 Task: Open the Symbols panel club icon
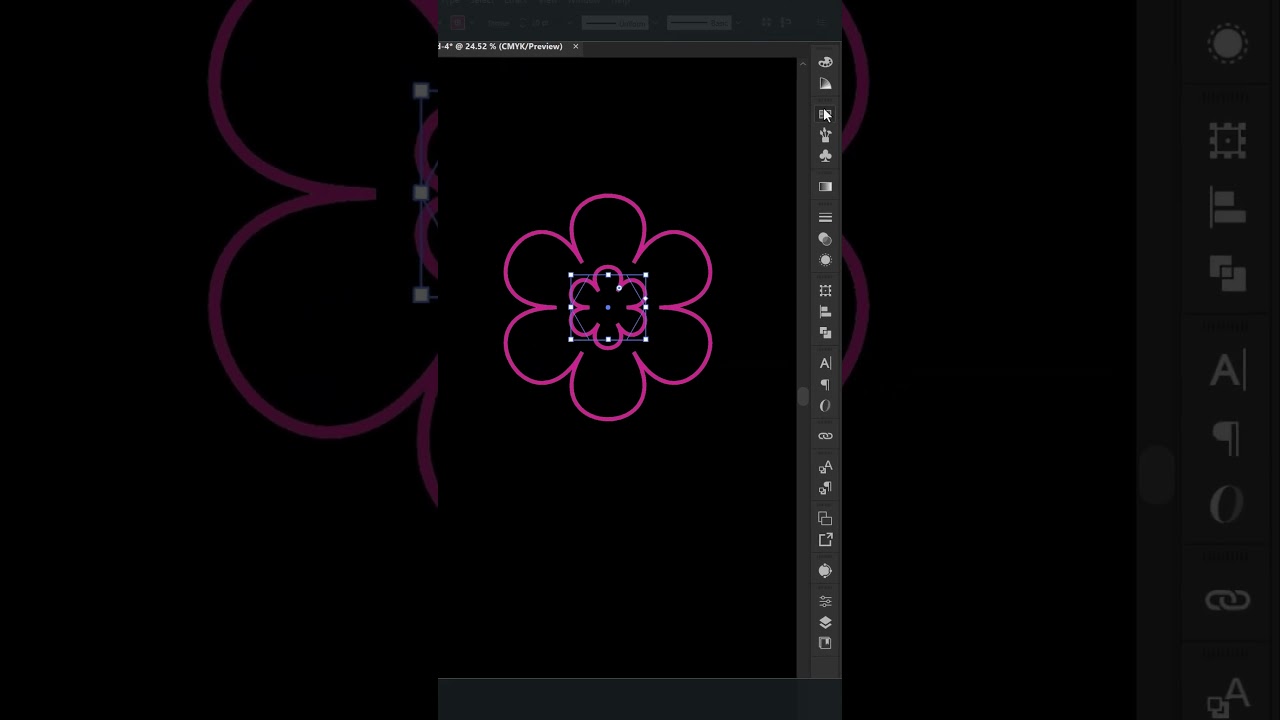pyautogui.click(x=825, y=156)
